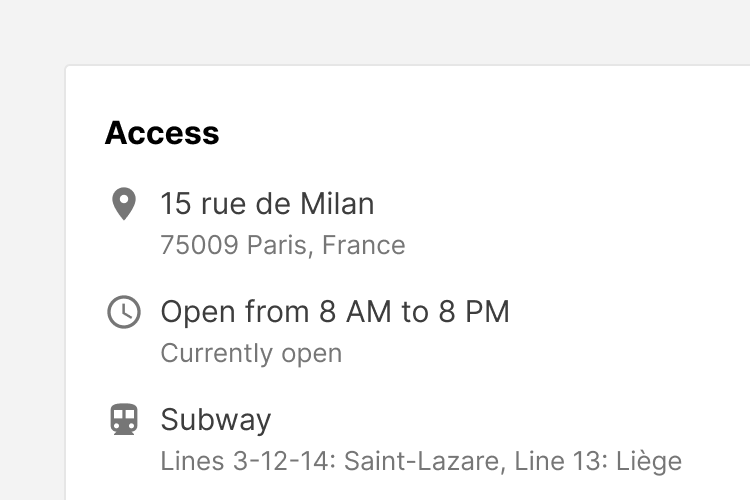Click the Subway label
Image resolution: width=750 pixels, height=500 pixels.
[x=215, y=419]
